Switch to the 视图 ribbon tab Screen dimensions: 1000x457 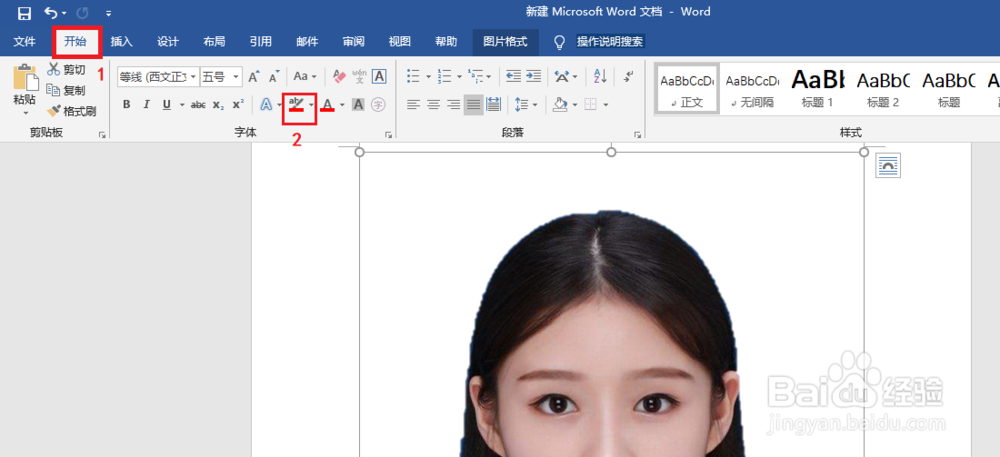pos(400,42)
